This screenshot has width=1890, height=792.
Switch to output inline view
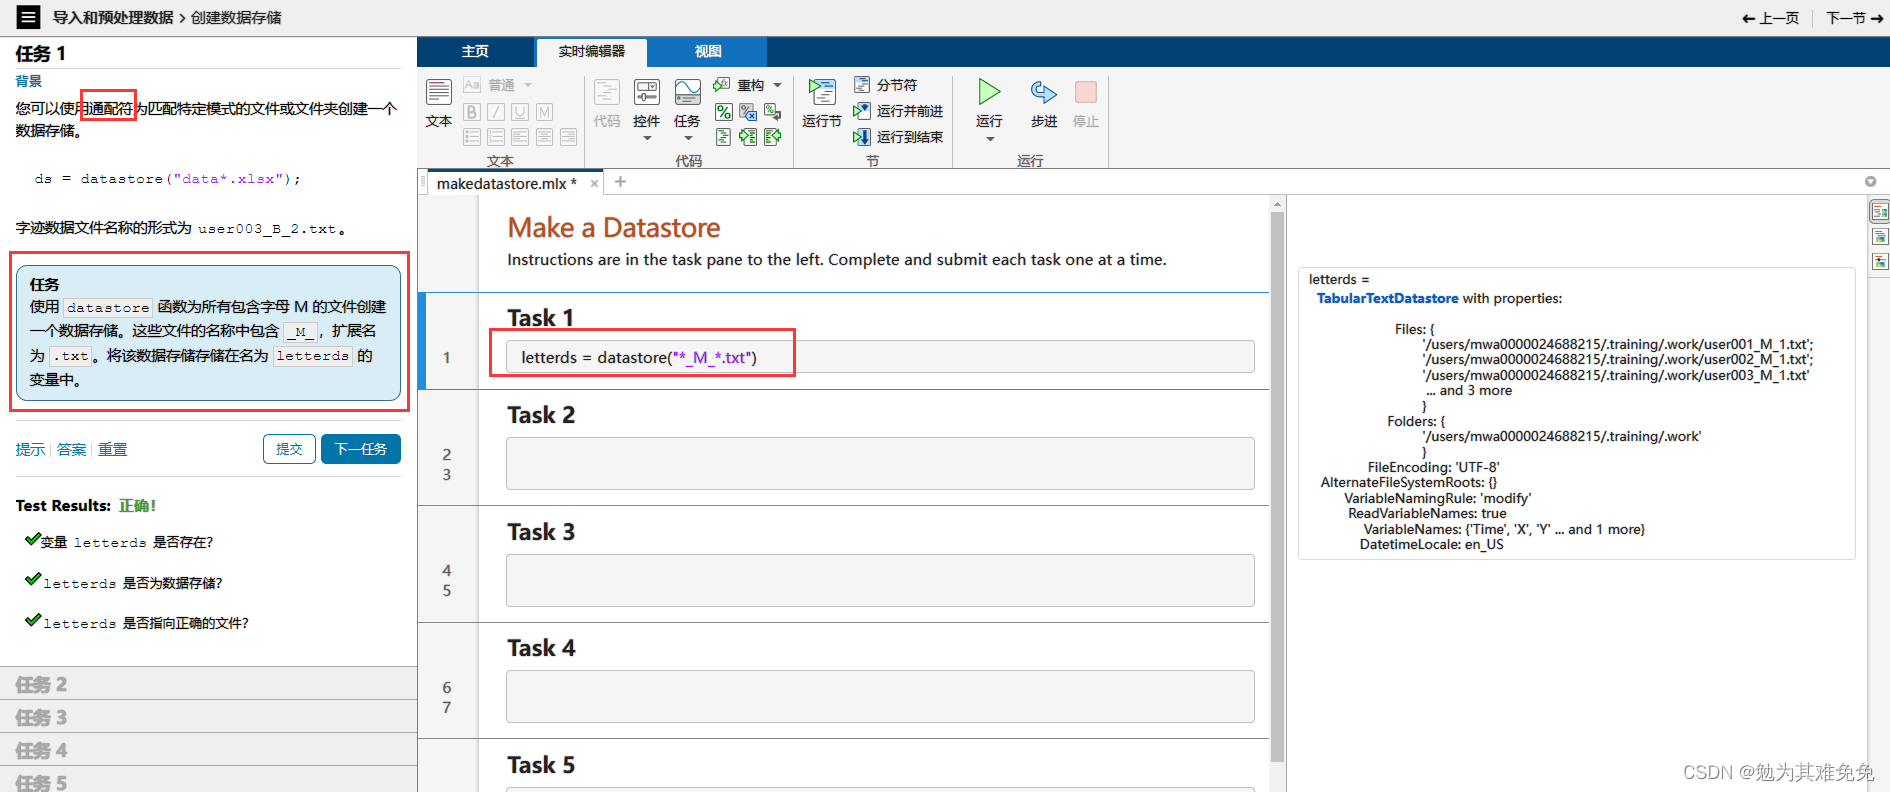1880,237
